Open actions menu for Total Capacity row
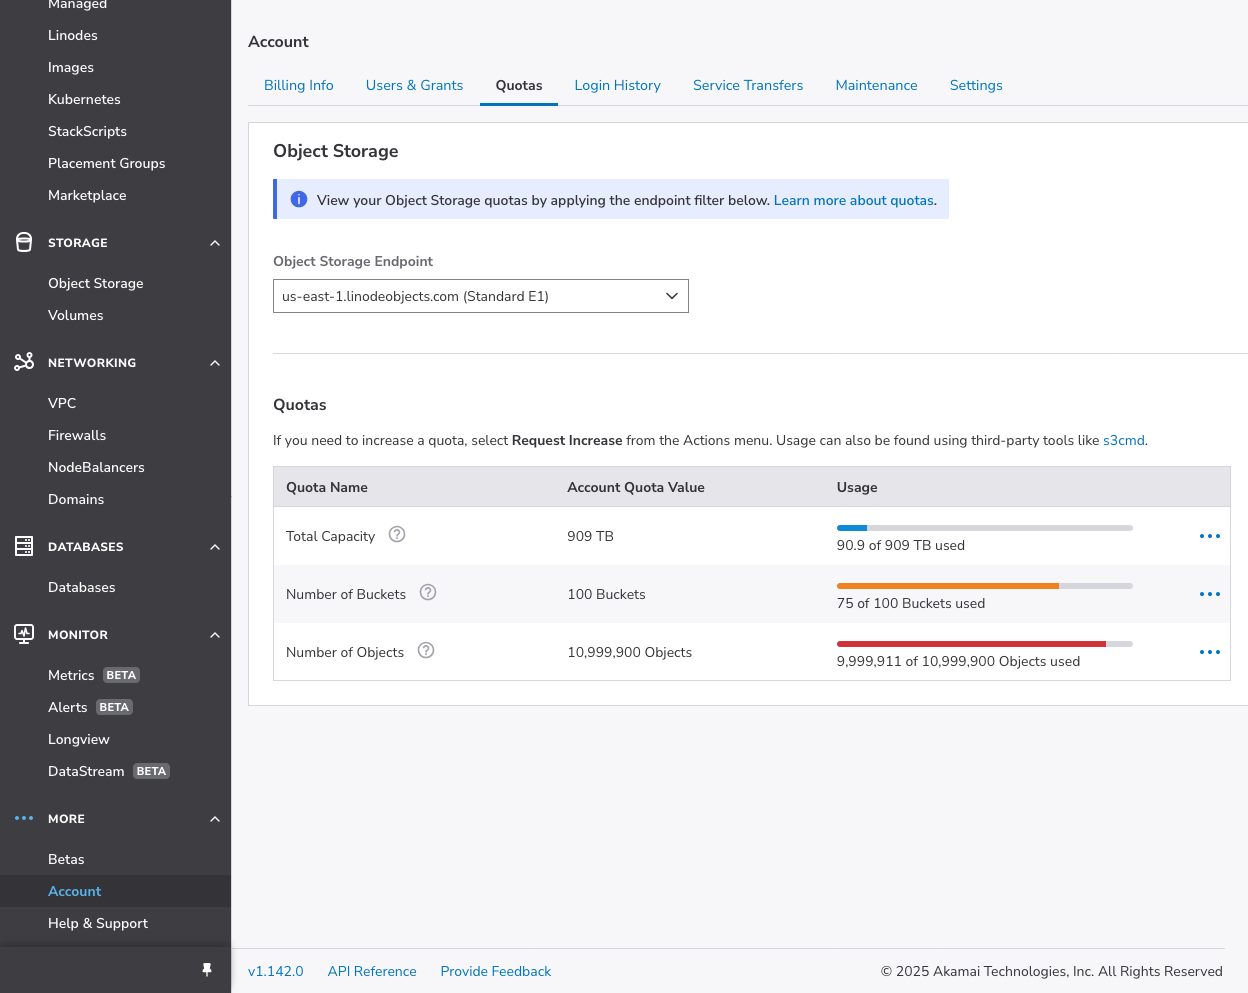The width and height of the screenshot is (1248, 993). click(1209, 536)
